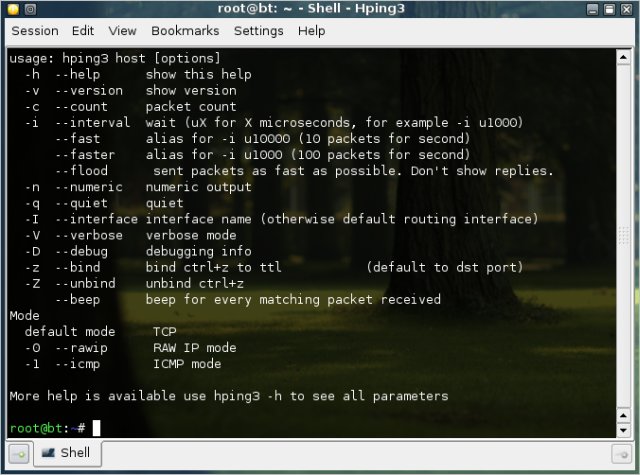Click 'beep for every matching packet received'
The width and height of the screenshot is (640, 475).
(x=293, y=300)
